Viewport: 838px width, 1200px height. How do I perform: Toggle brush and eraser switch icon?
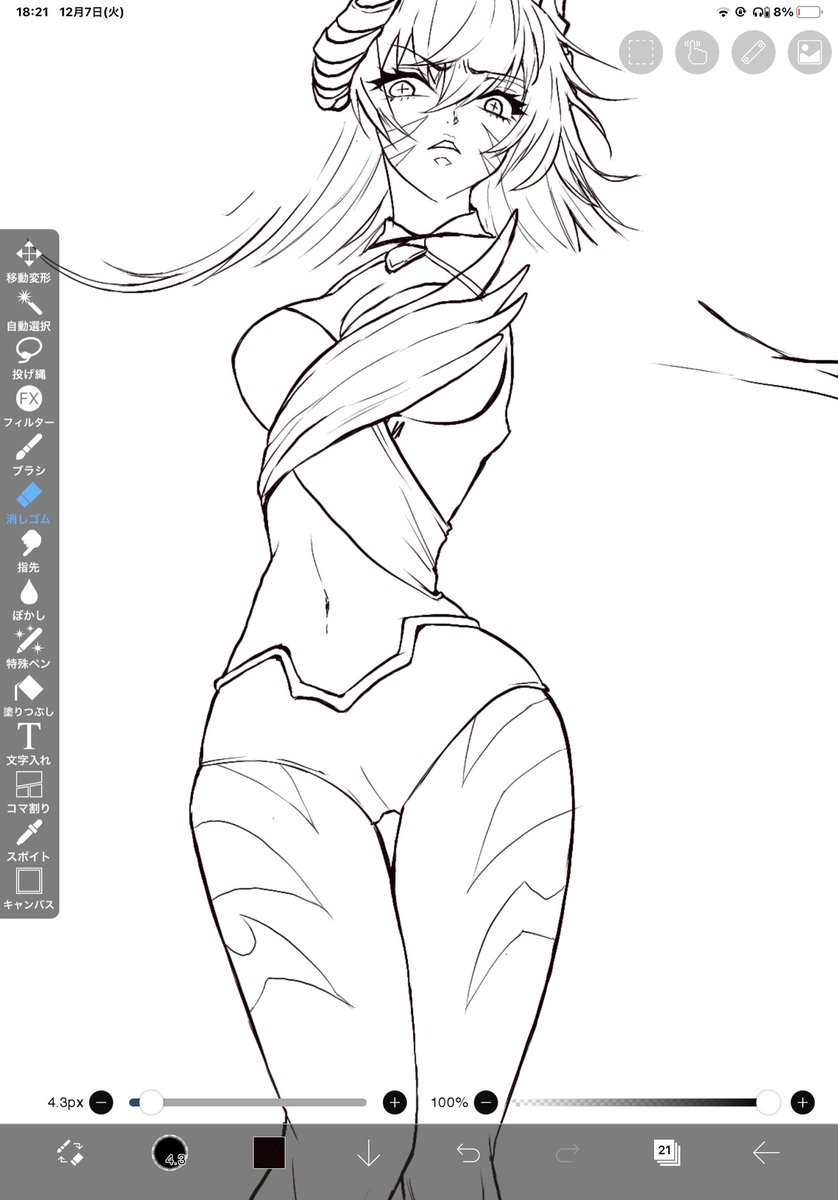(x=72, y=1153)
